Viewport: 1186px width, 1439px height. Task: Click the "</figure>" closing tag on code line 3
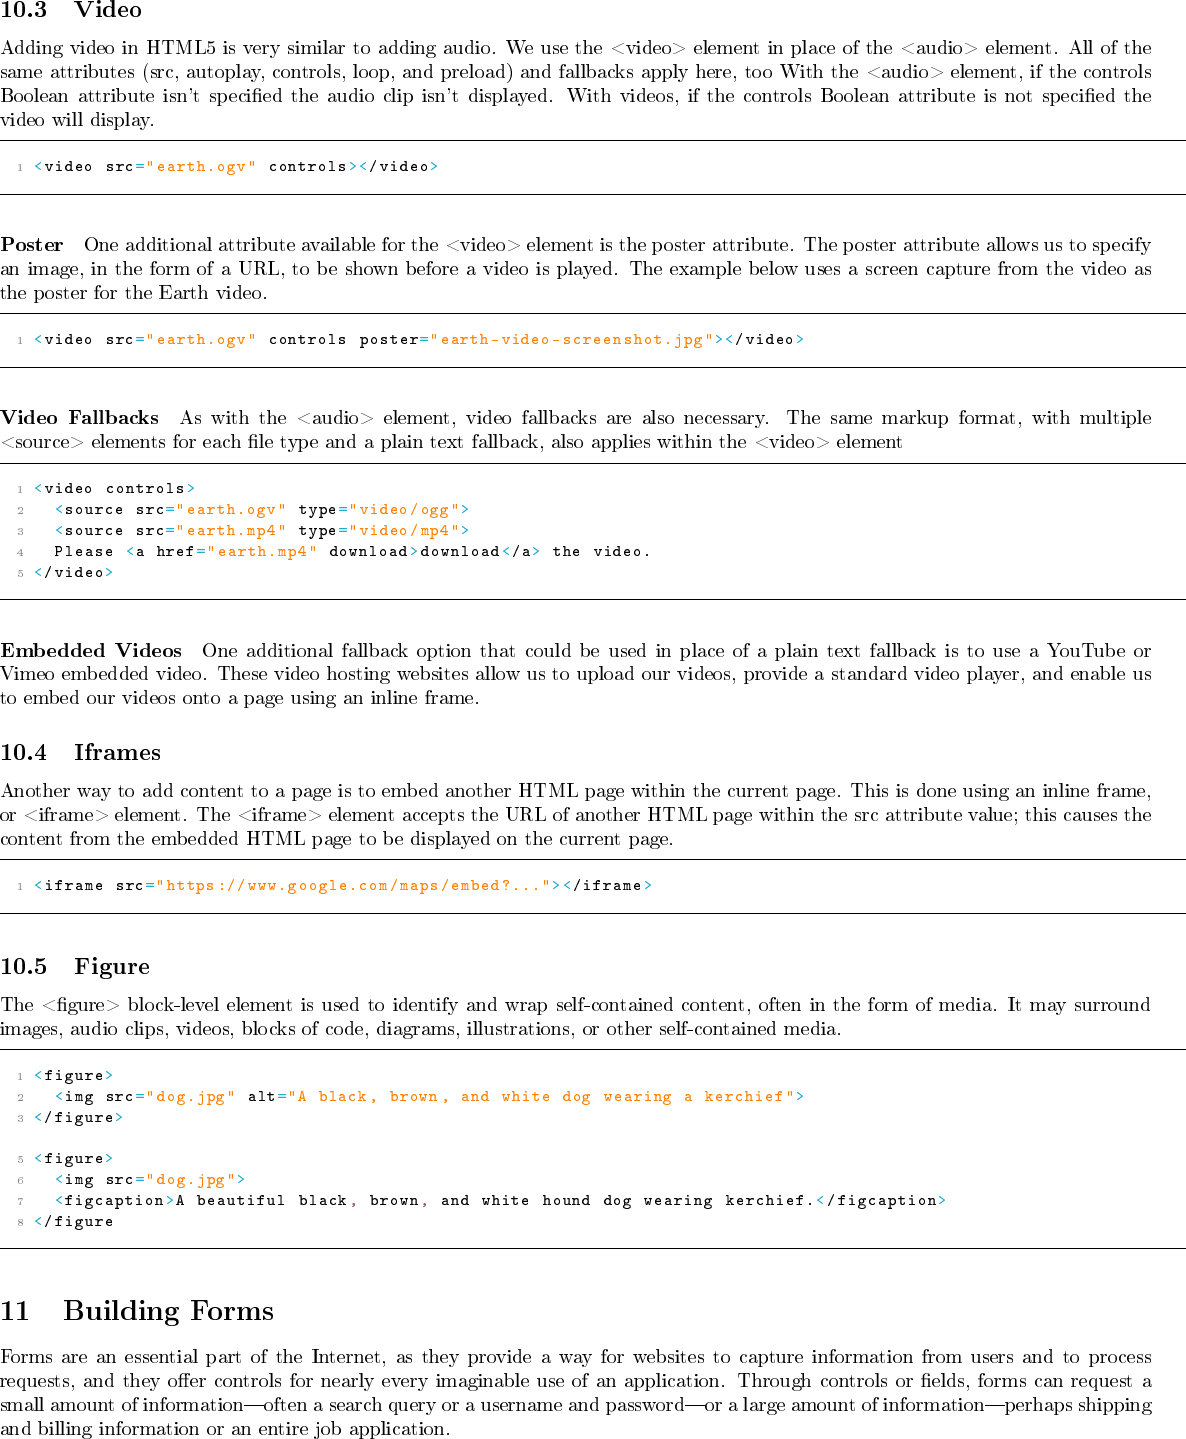click(79, 1118)
